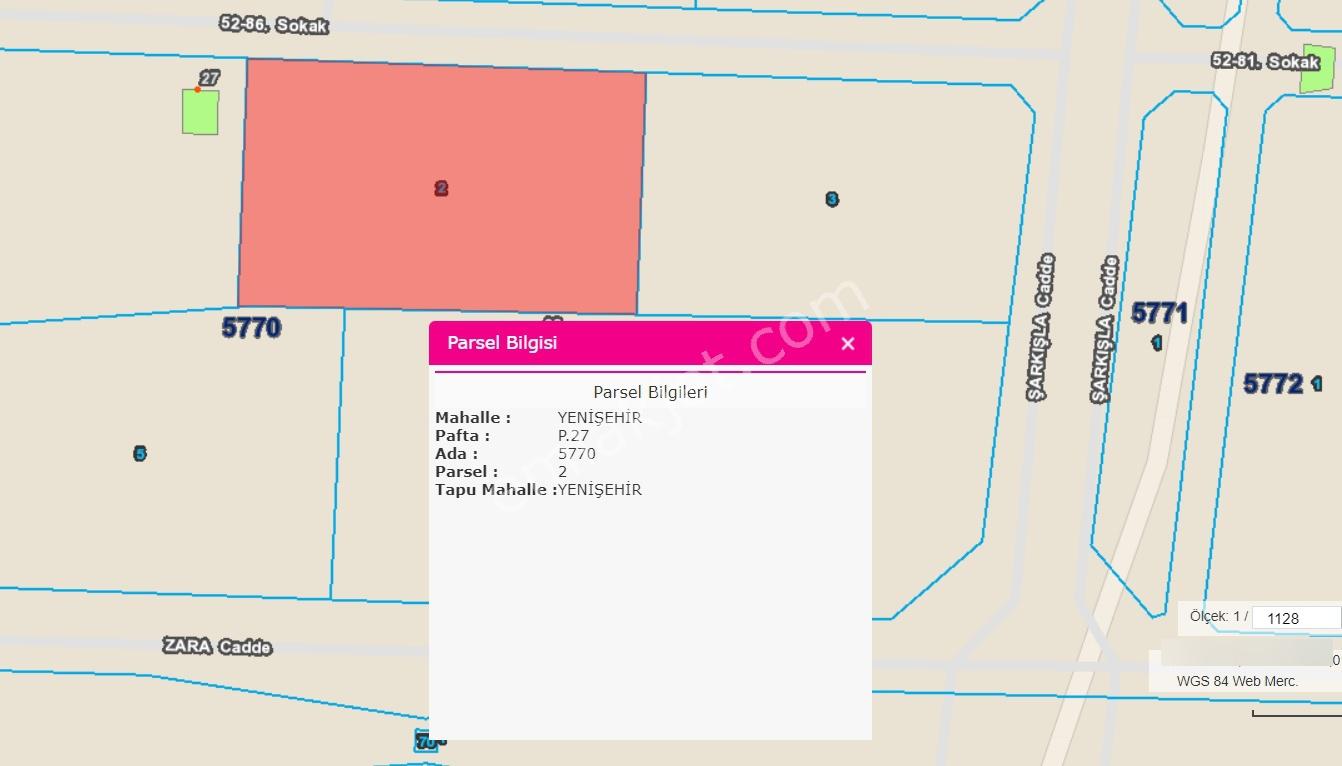Screen dimensions: 1342x766
Task: Click the Parsel Bilgileri heading
Action: click(x=650, y=392)
